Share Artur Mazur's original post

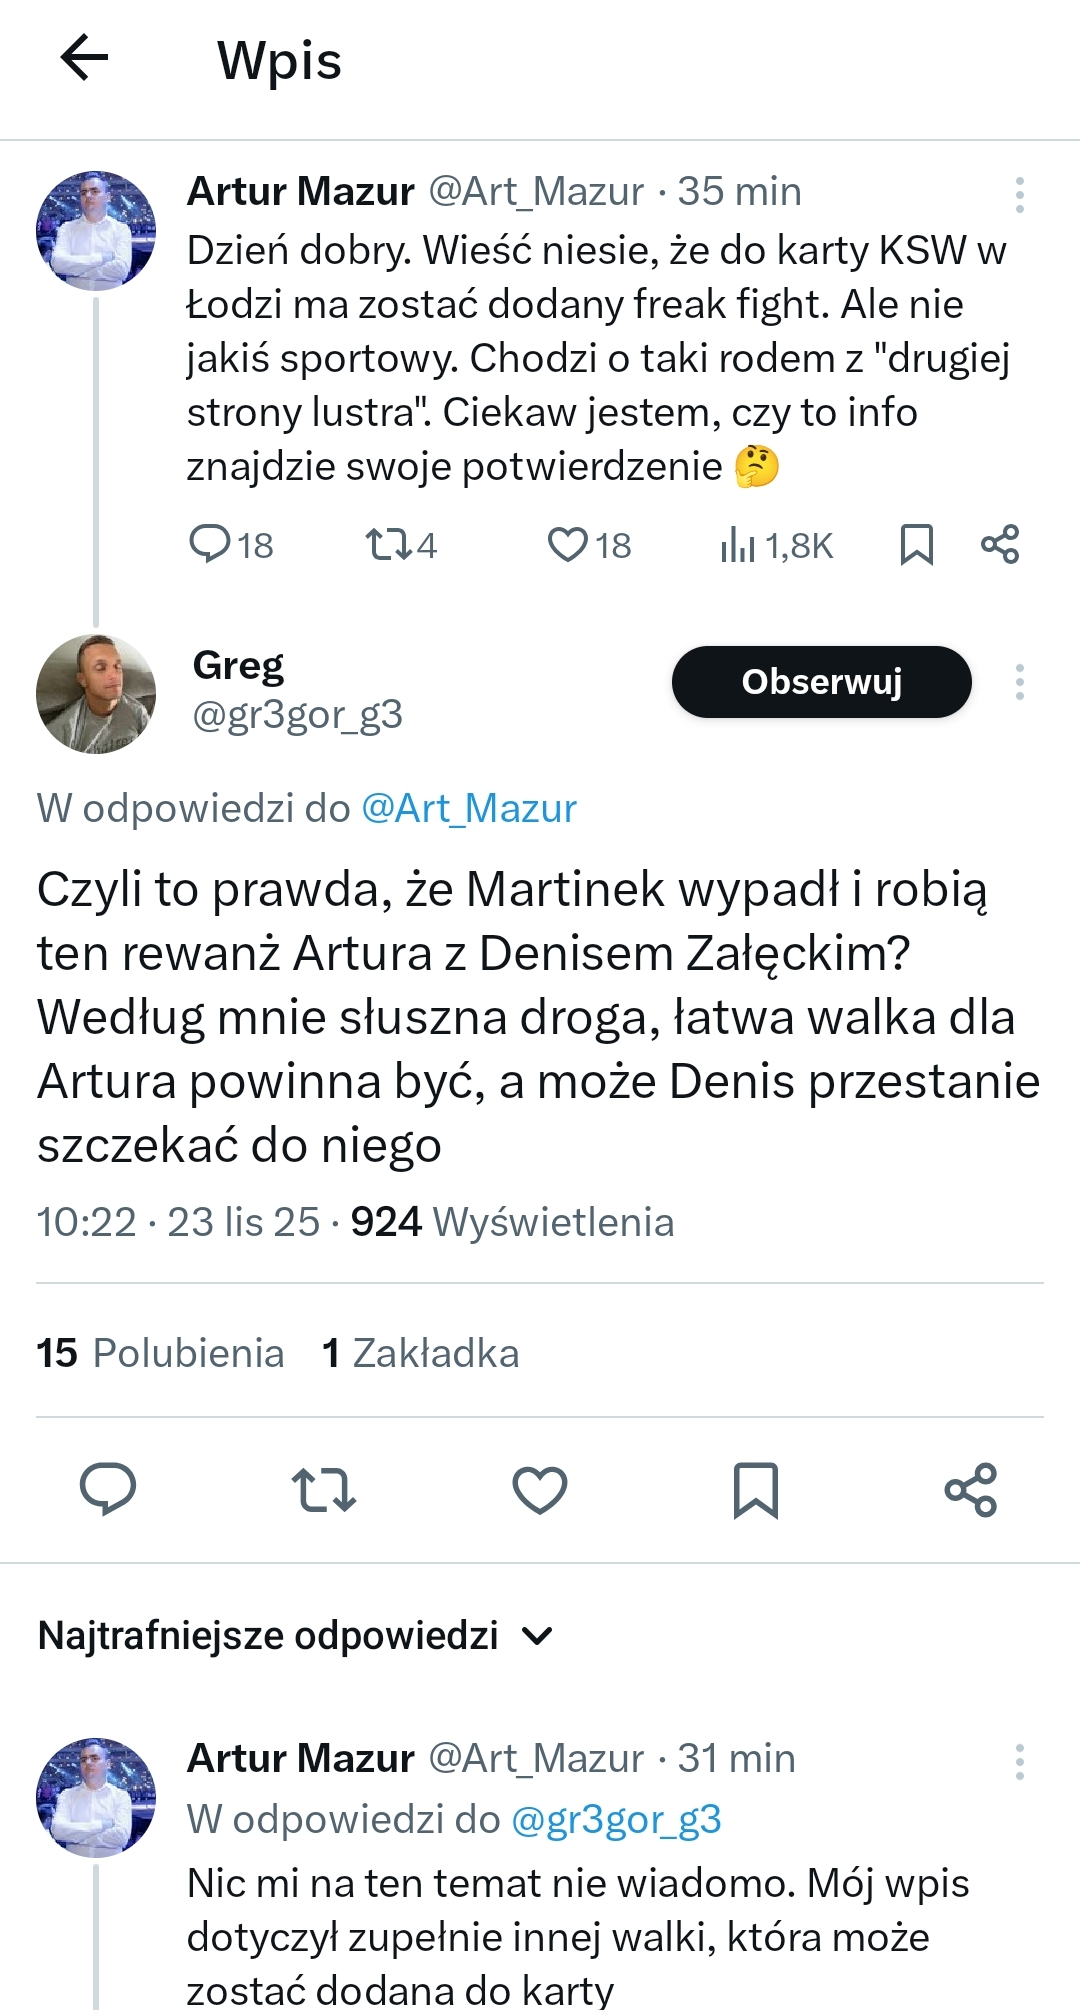[x=1000, y=545]
